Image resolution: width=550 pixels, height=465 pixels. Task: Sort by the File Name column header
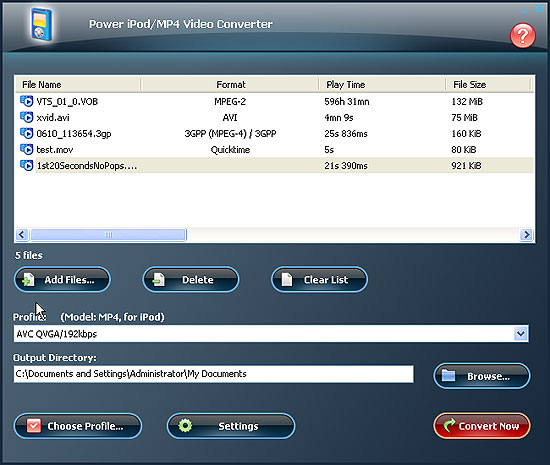(78, 85)
